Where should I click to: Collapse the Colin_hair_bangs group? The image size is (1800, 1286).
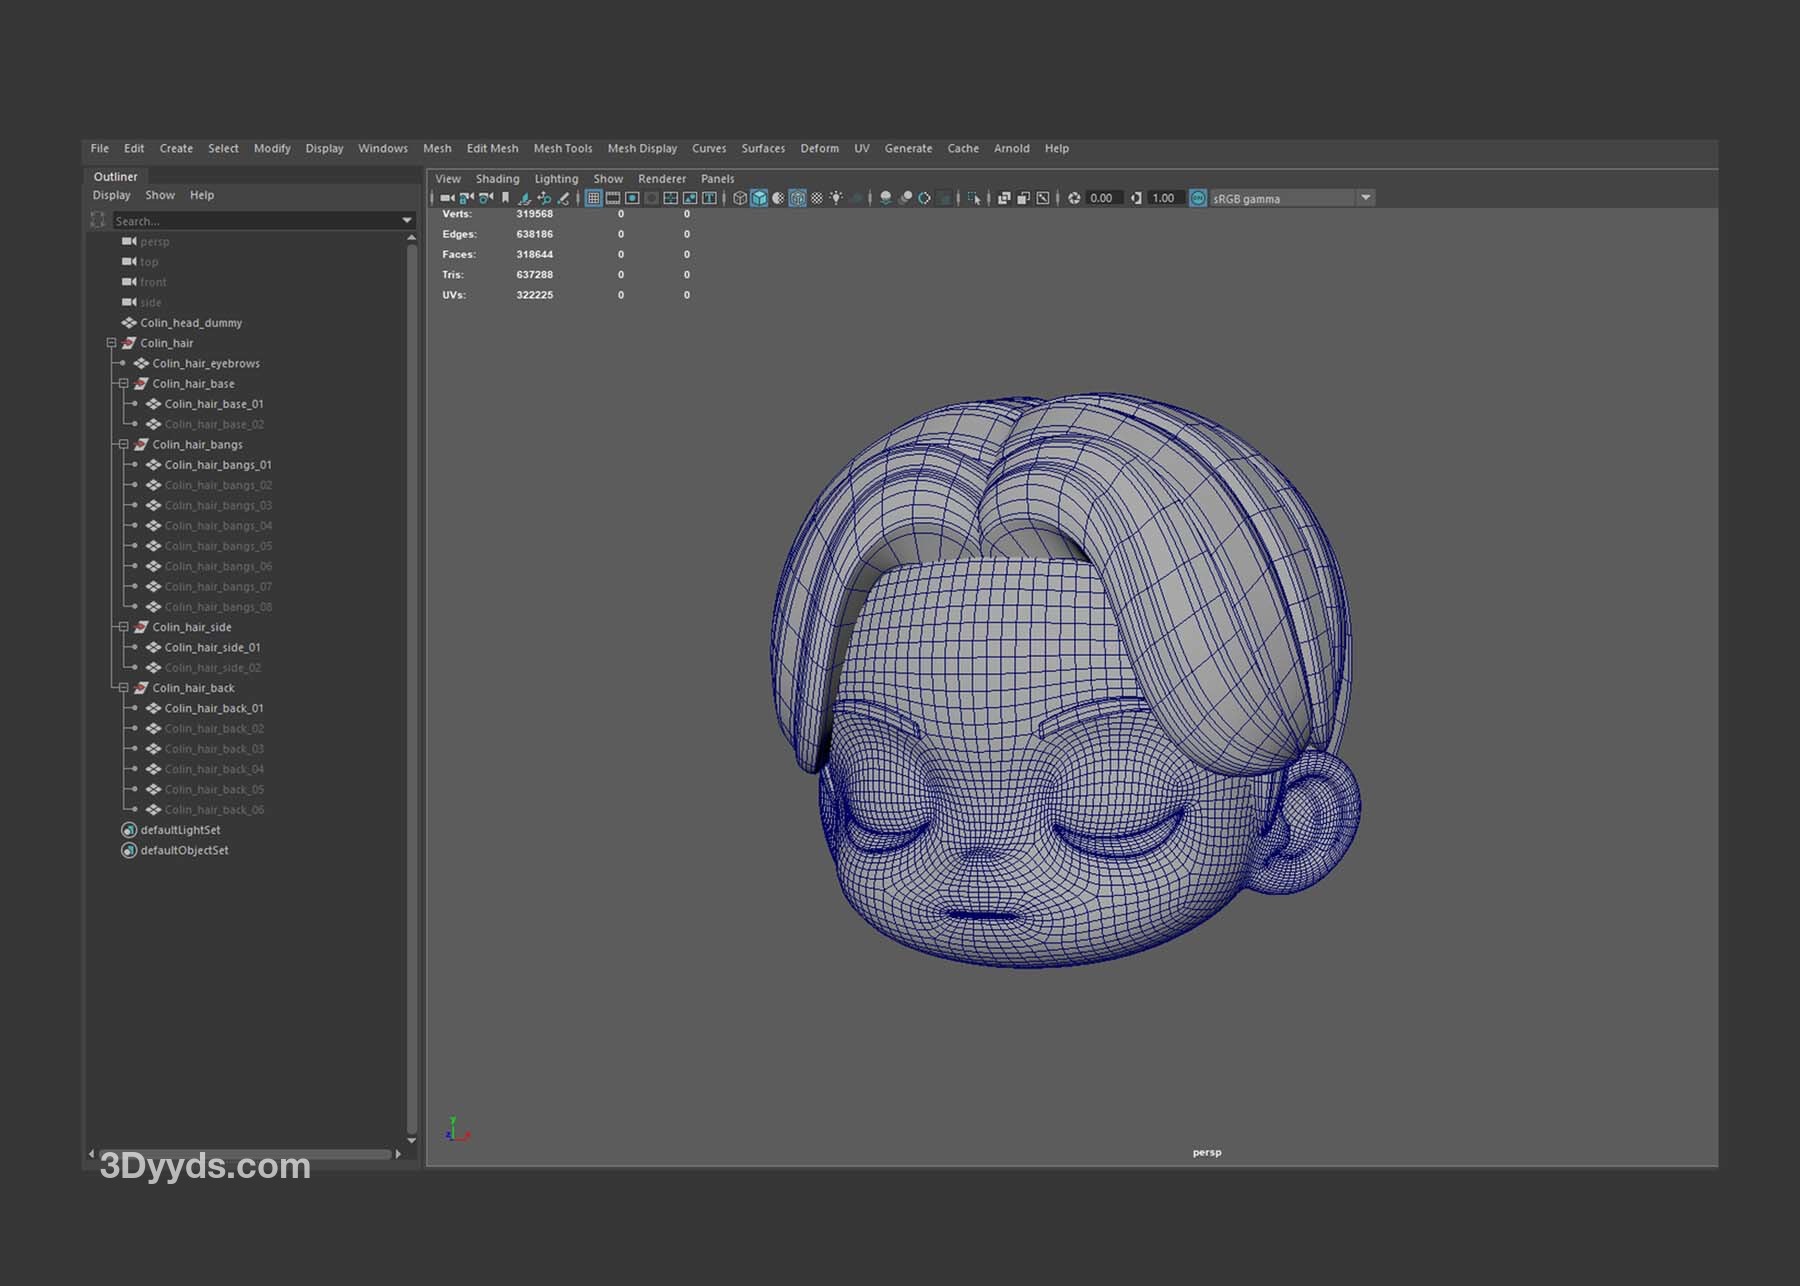tap(124, 444)
